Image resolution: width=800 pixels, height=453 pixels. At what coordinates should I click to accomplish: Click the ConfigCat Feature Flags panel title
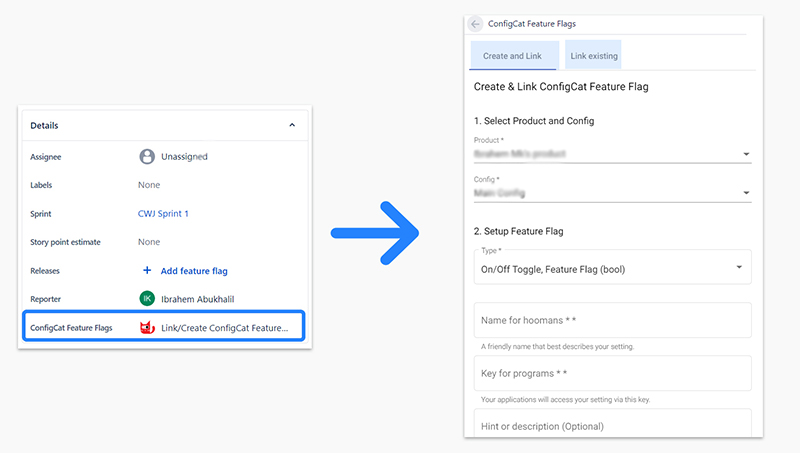tap(532, 24)
